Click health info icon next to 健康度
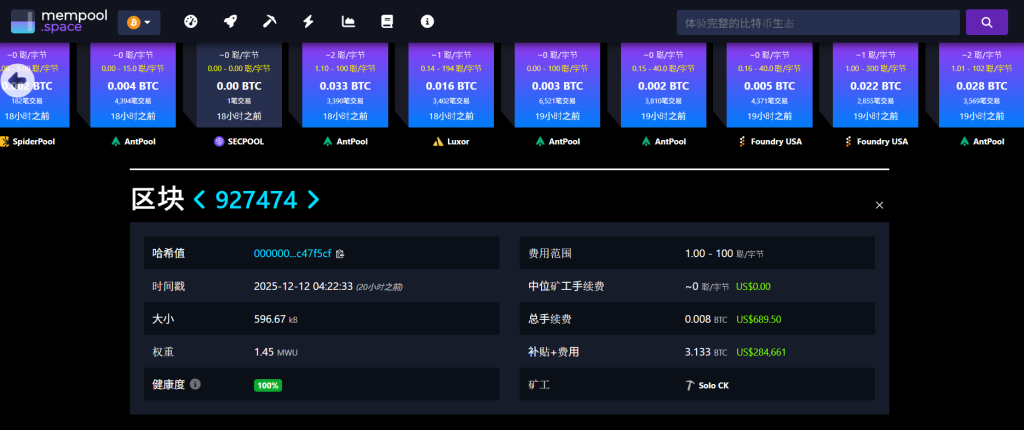 tap(195, 384)
